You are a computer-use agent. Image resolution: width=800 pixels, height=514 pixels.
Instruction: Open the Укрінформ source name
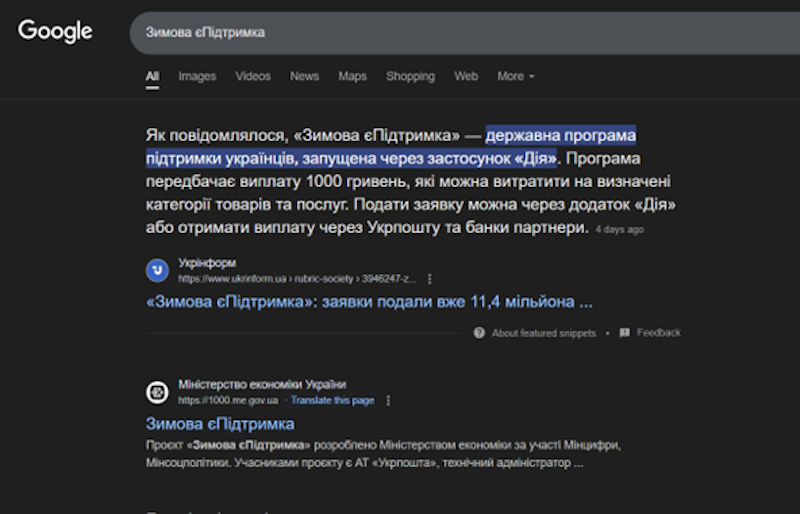207,263
